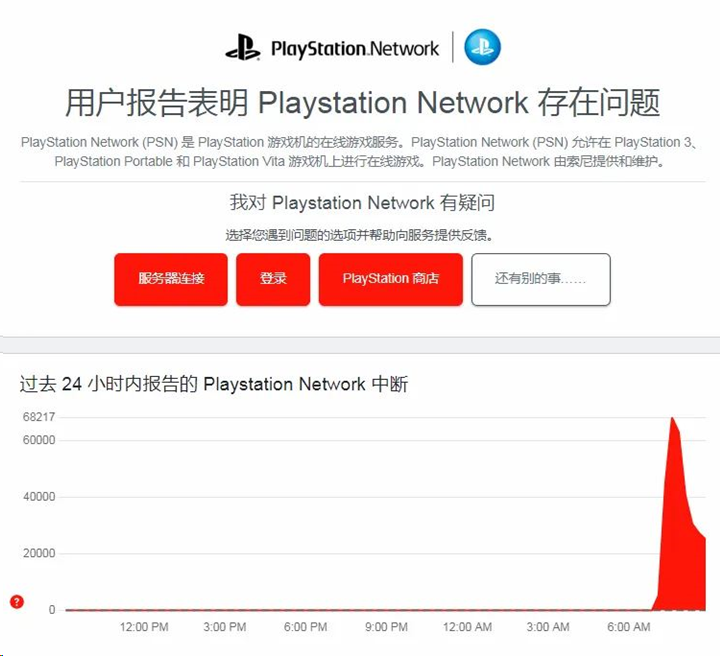Viewport: 720px width, 656px height.
Task: Click the 选择您遇到问题的选项 instruction text
Action: [x=360, y=235]
